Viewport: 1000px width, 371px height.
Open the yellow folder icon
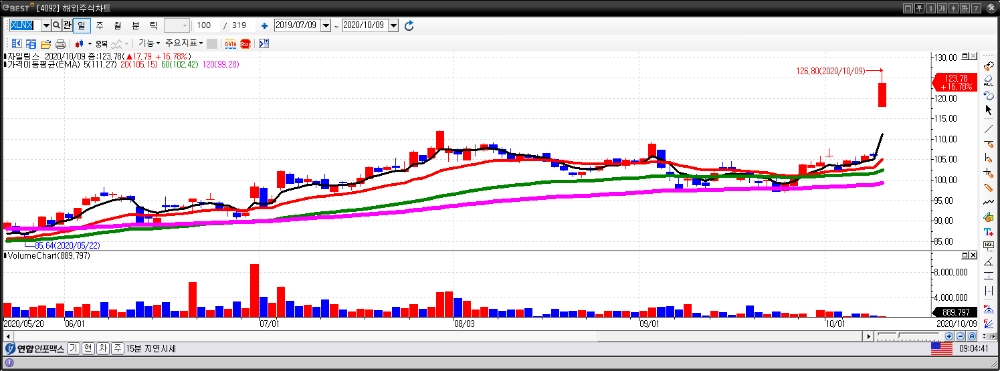point(46,44)
